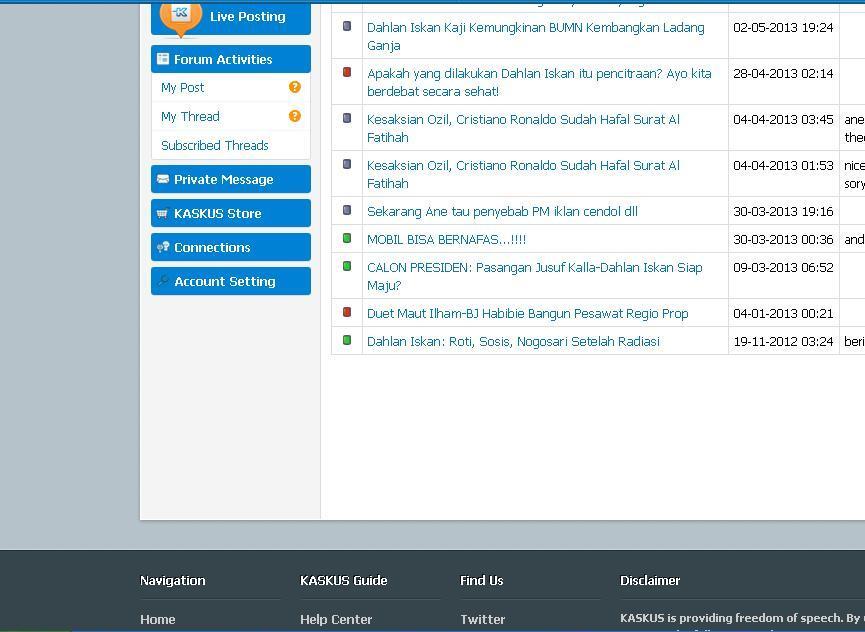This screenshot has height=632, width=865.
Task: Click the Connections people icon
Action: [163, 247]
